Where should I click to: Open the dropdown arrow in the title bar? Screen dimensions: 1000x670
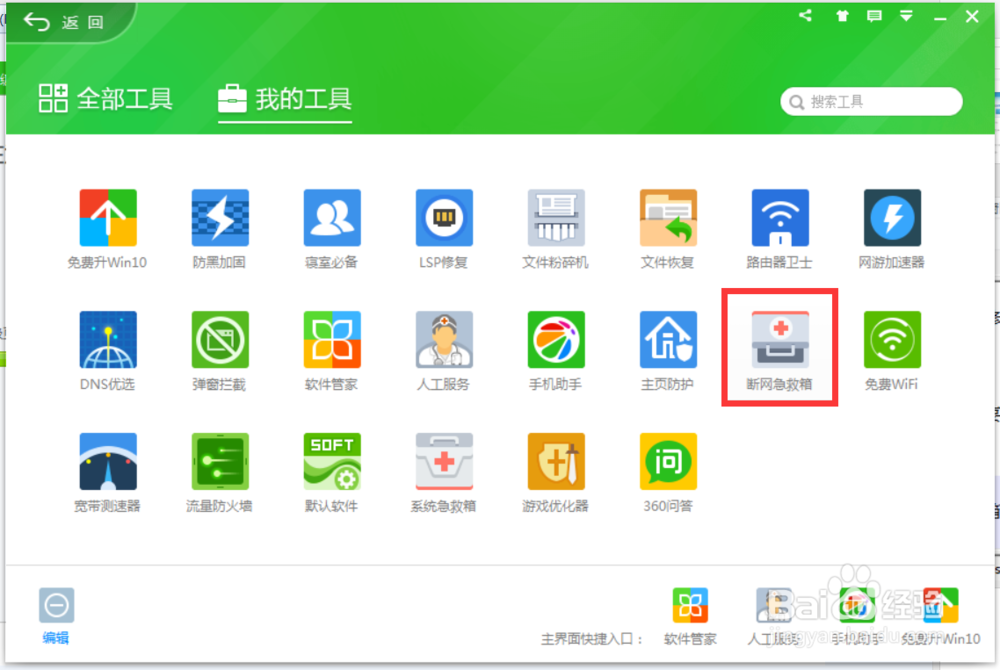pos(906,16)
